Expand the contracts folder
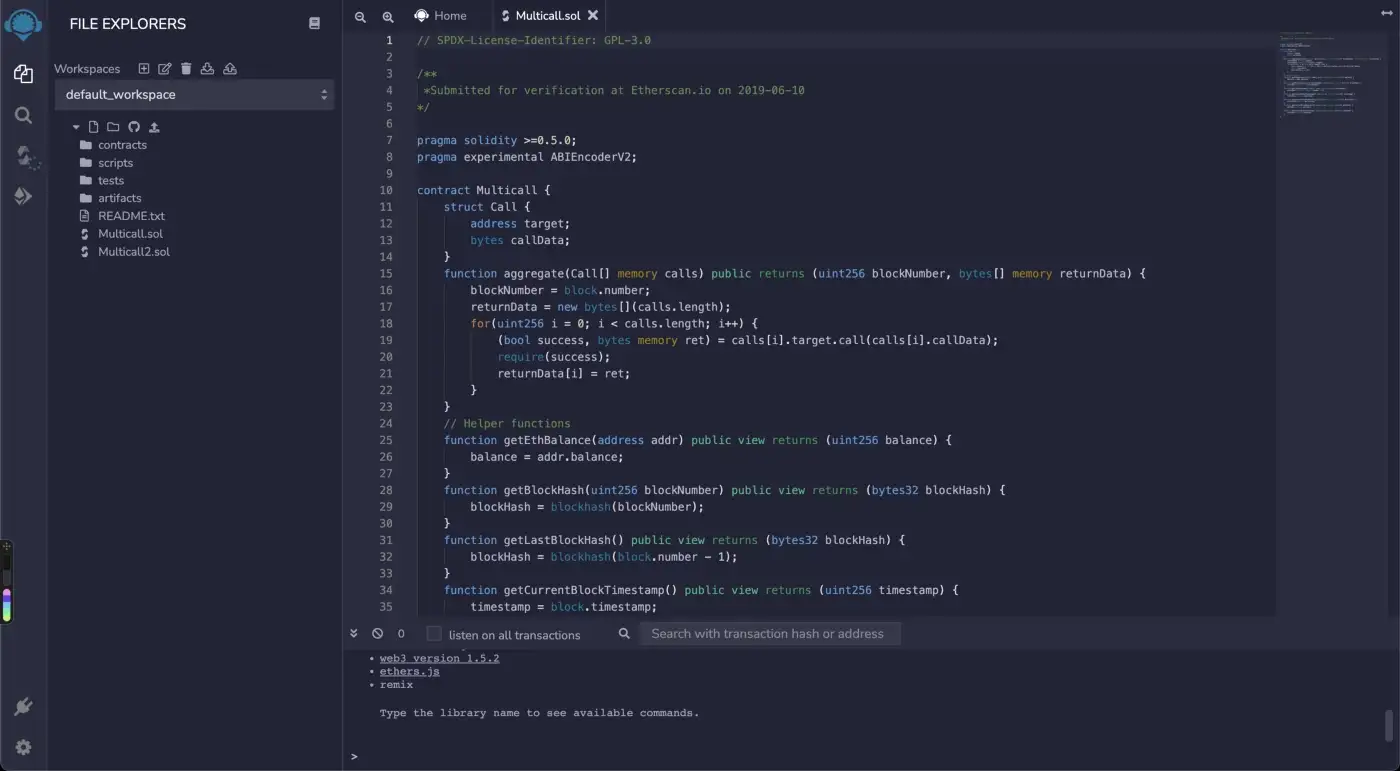The image size is (1400, 771). (x=122, y=145)
